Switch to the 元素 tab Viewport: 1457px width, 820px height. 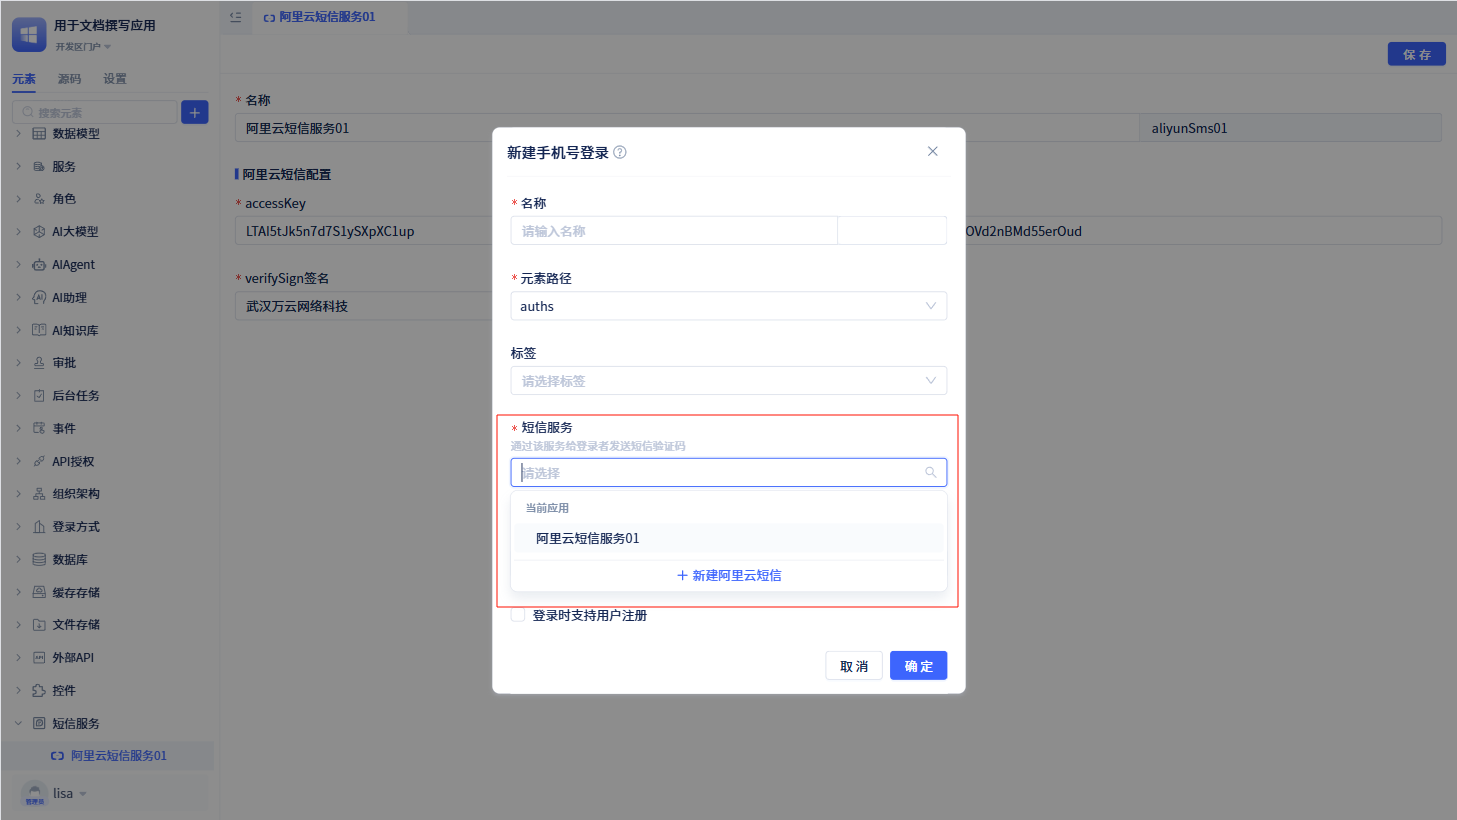(24, 79)
